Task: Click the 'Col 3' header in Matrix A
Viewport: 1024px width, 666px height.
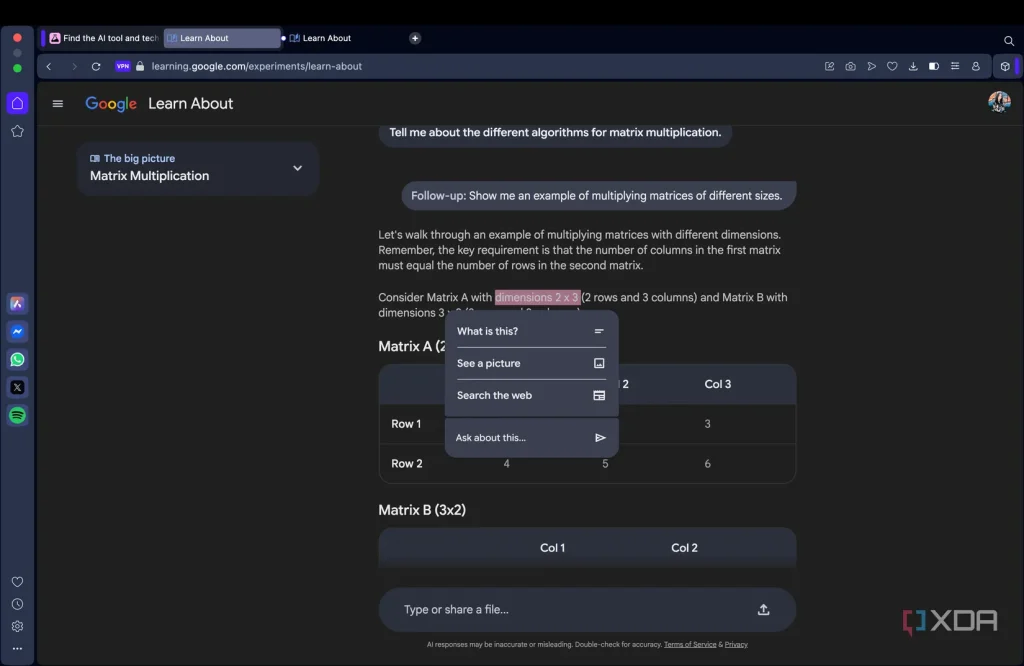Action: [x=718, y=384]
